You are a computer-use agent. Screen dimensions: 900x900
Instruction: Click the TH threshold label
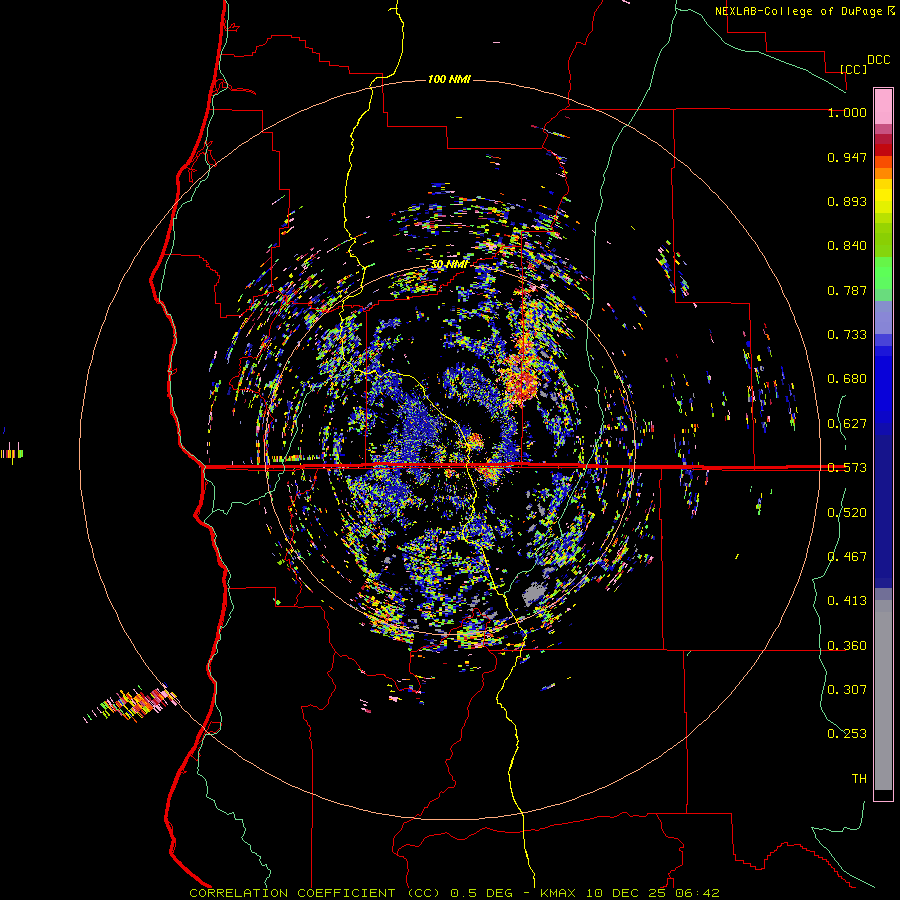click(859, 779)
